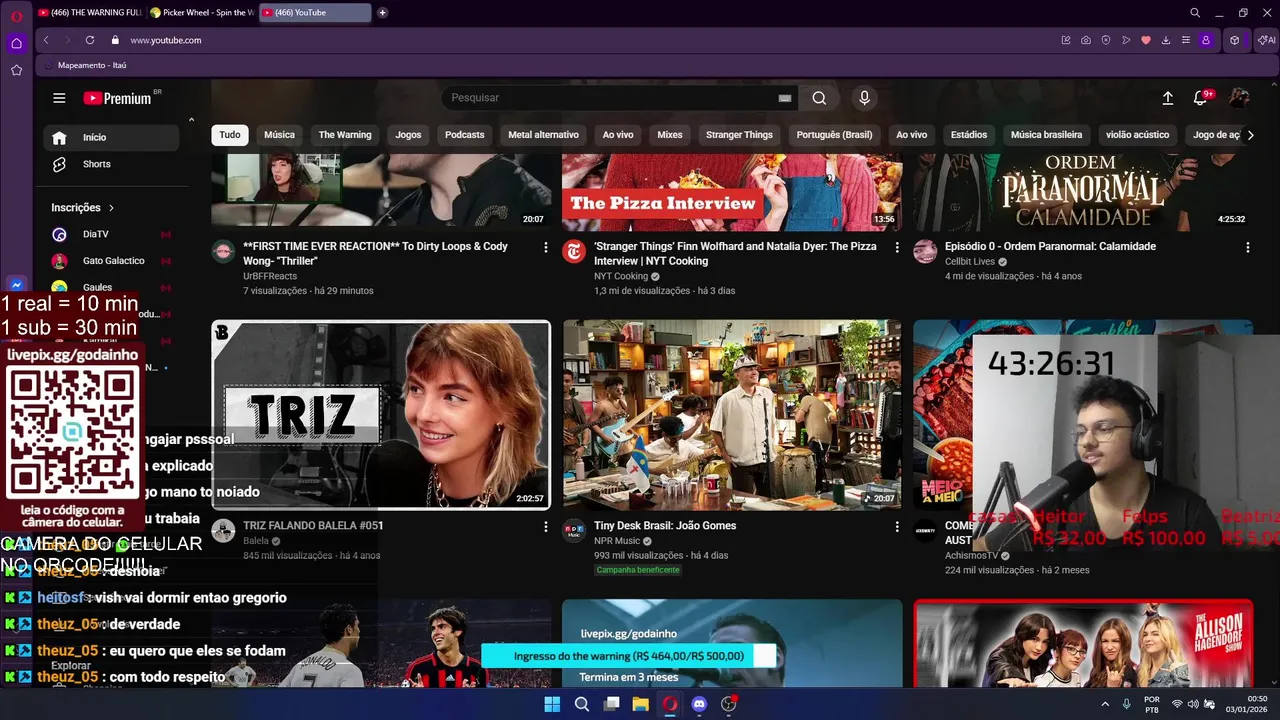Open the on-screen keyboard in search box
1280x720 pixels.
tap(785, 98)
